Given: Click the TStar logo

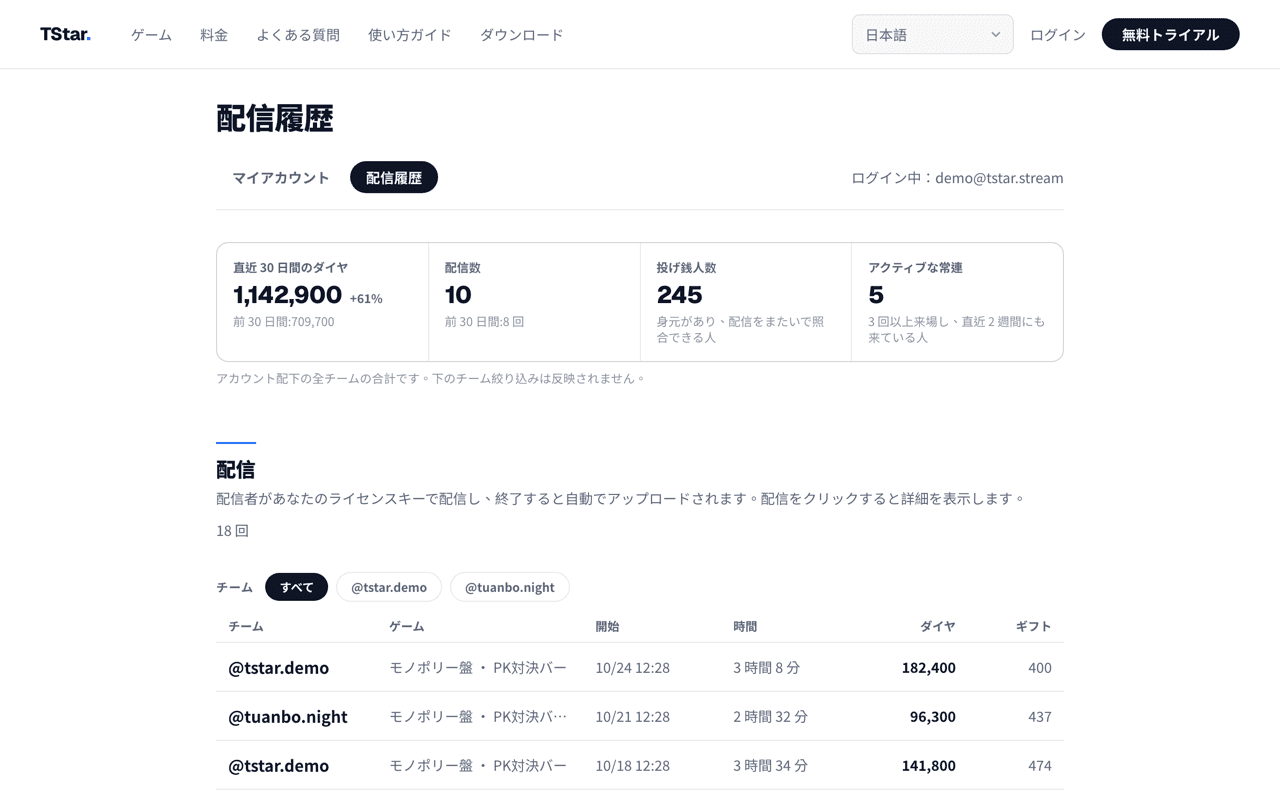Looking at the screenshot, I should (x=65, y=34).
